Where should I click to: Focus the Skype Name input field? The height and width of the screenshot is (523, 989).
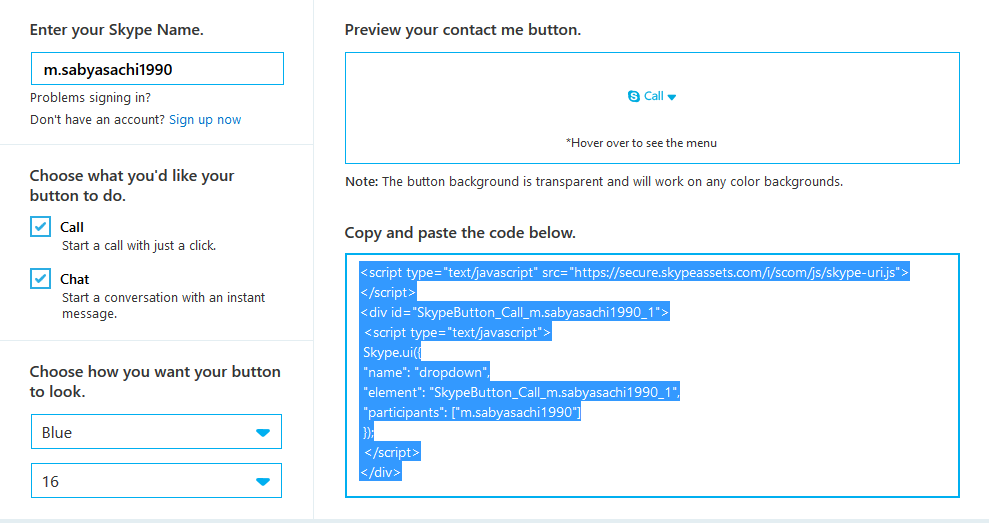tap(157, 69)
